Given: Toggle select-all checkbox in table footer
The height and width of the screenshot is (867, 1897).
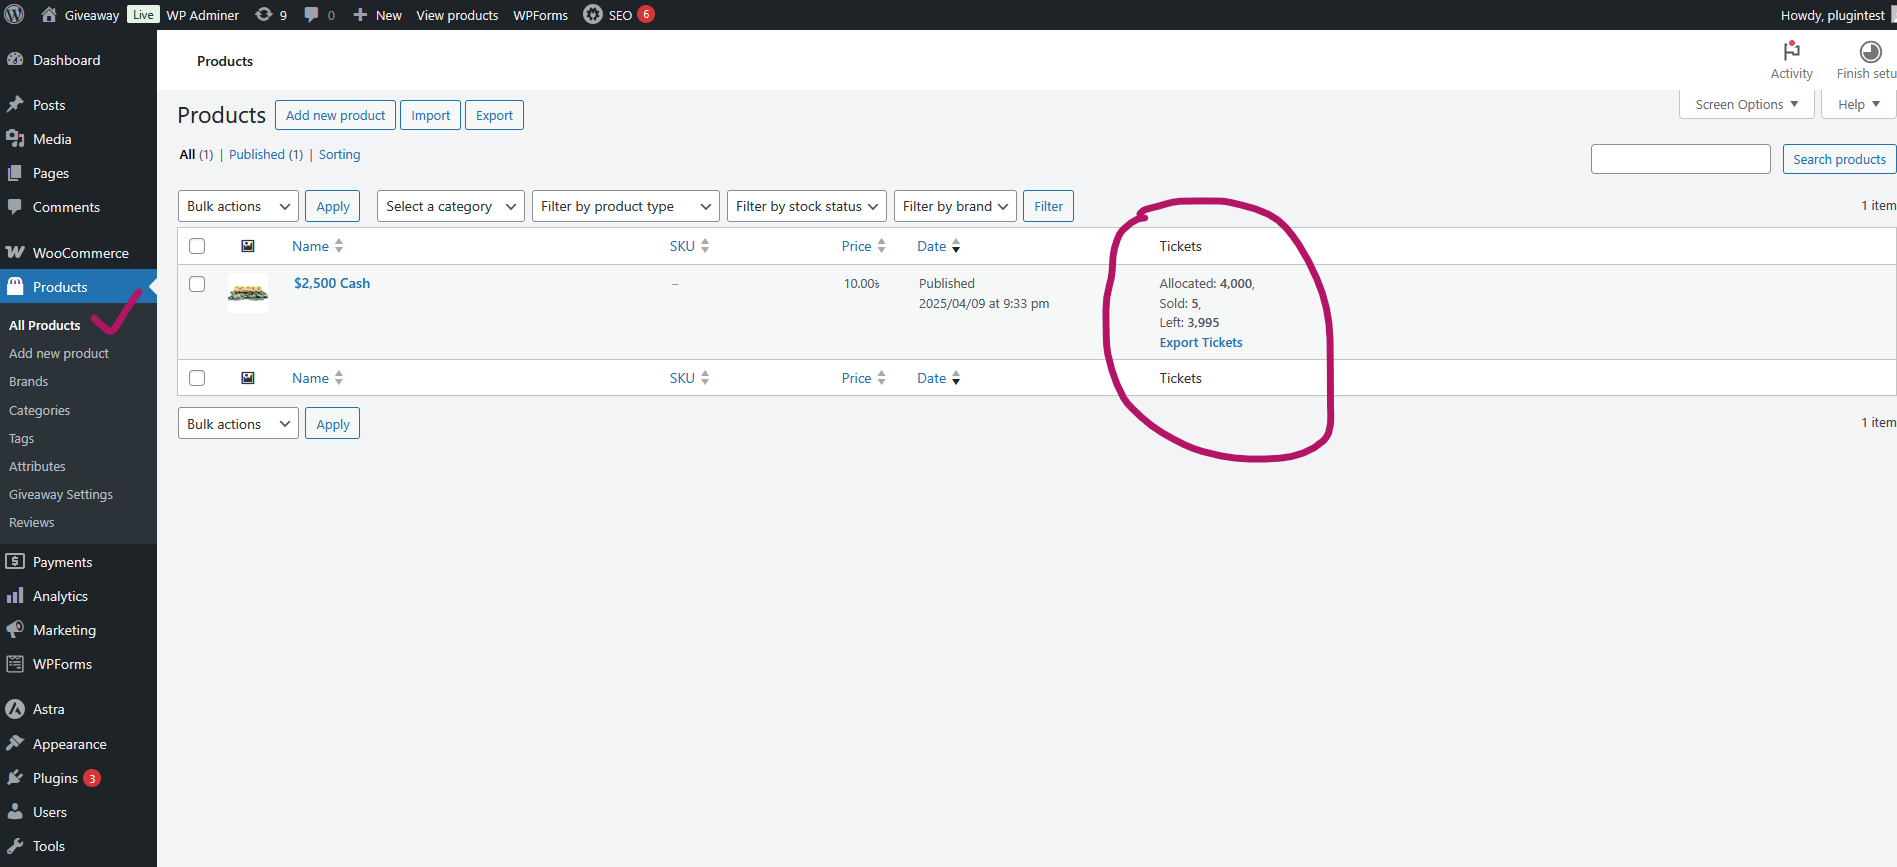Looking at the screenshot, I should pyautogui.click(x=197, y=378).
